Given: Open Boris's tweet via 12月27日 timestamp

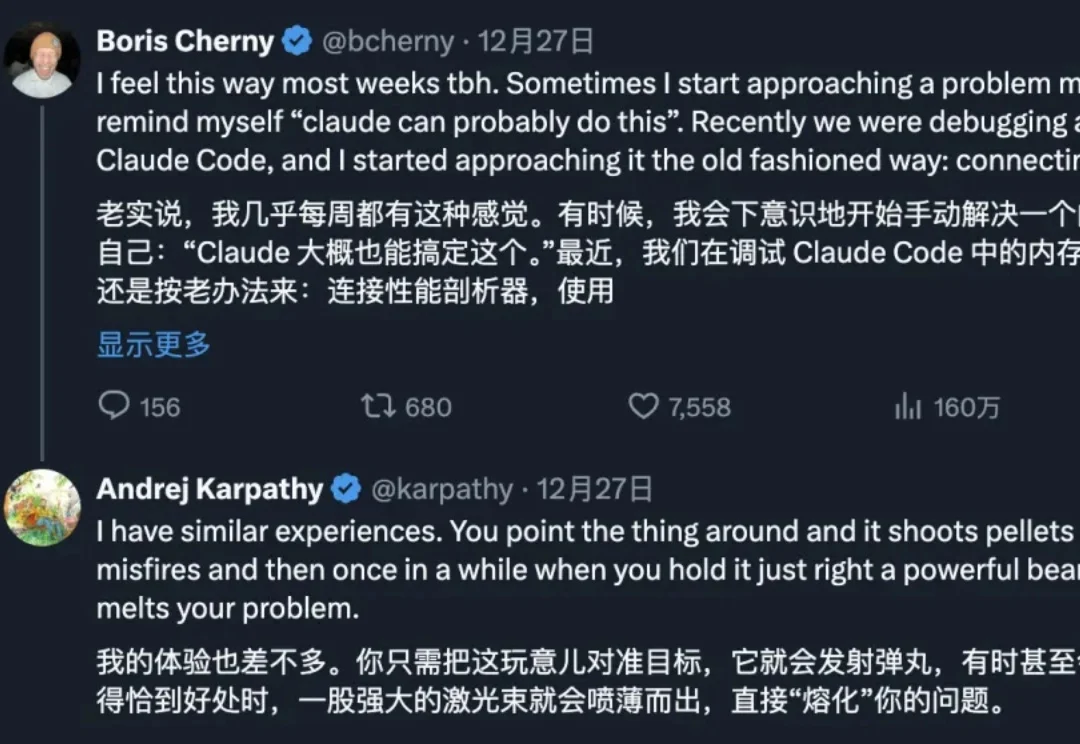Looking at the screenshot, I should click(x=536, y=41).
